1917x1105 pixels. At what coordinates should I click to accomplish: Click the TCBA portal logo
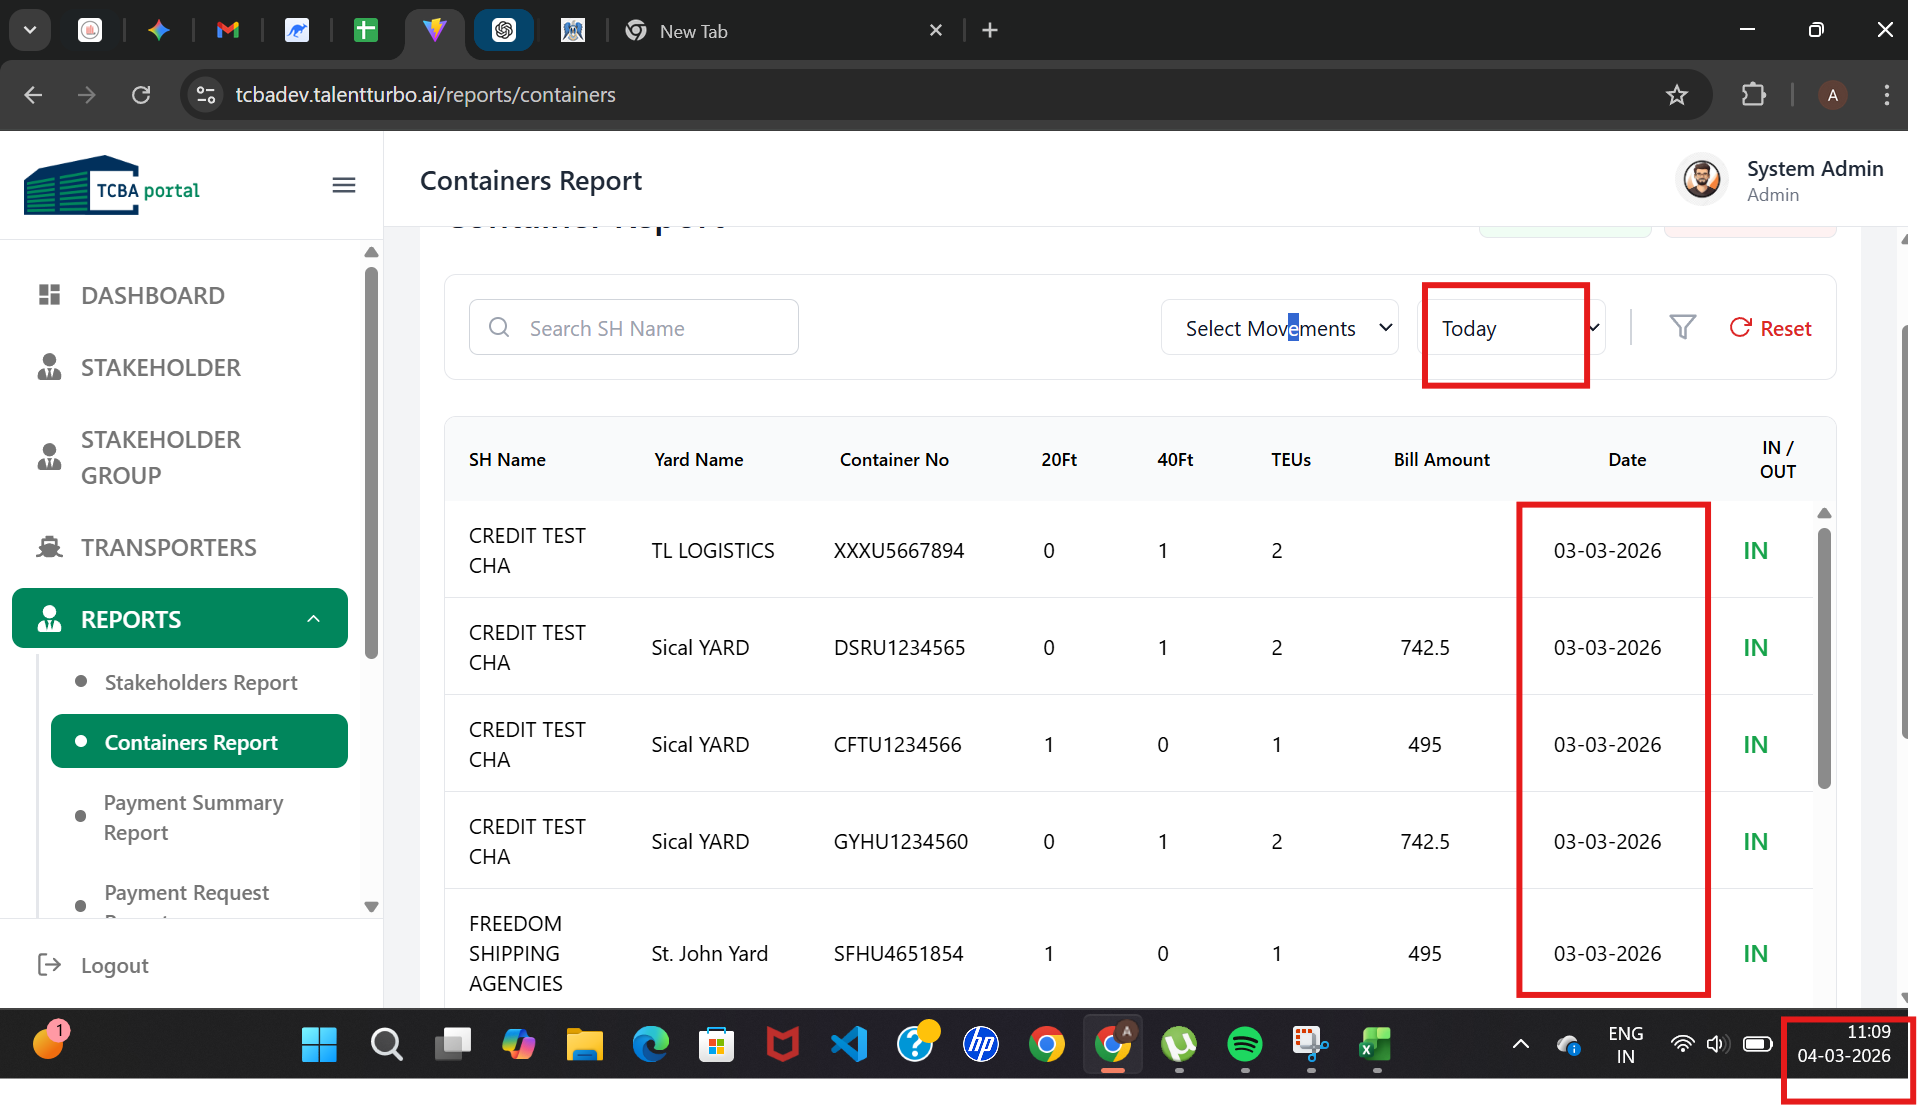[112, 187]
